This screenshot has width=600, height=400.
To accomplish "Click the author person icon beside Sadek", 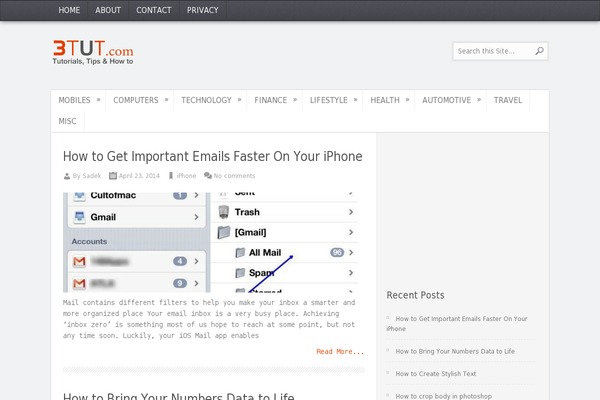I will pyautogui.click(x=67, y=176).
